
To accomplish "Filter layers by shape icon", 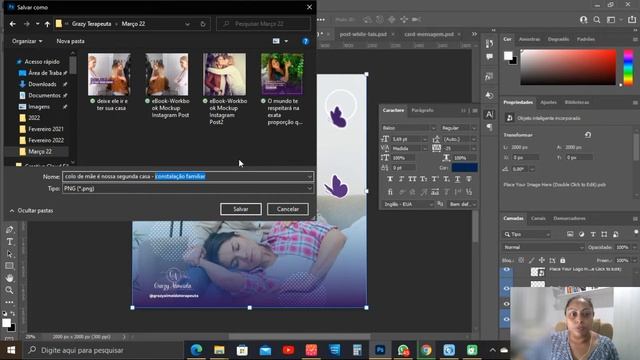I will tap(604, 234).
